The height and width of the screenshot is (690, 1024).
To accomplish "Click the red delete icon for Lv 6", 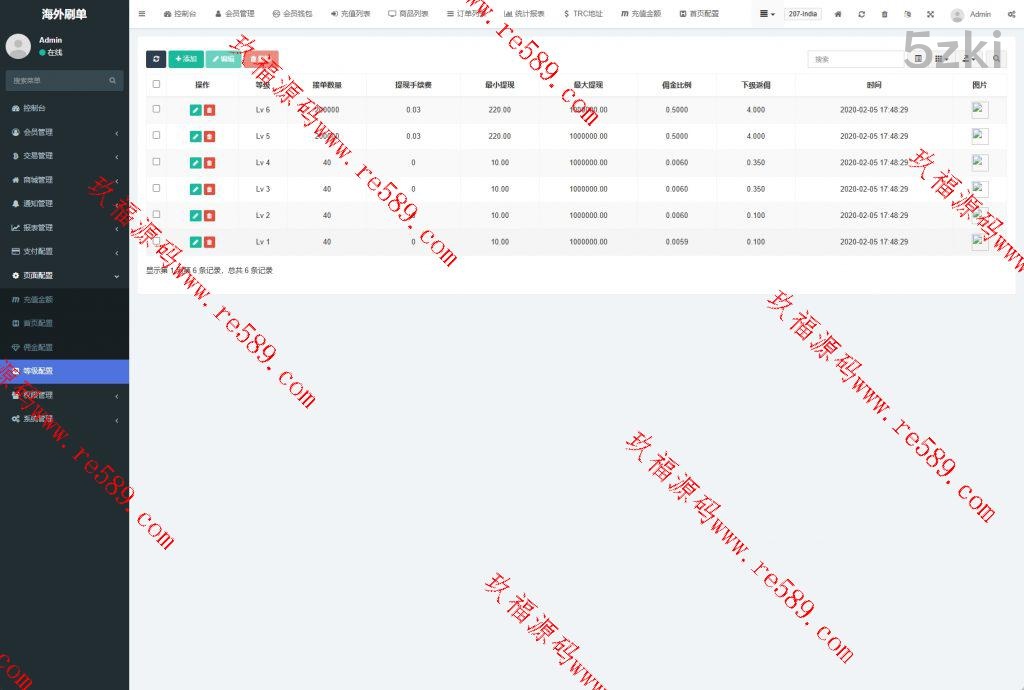I will pyautogui.click(x=209, y=110).
